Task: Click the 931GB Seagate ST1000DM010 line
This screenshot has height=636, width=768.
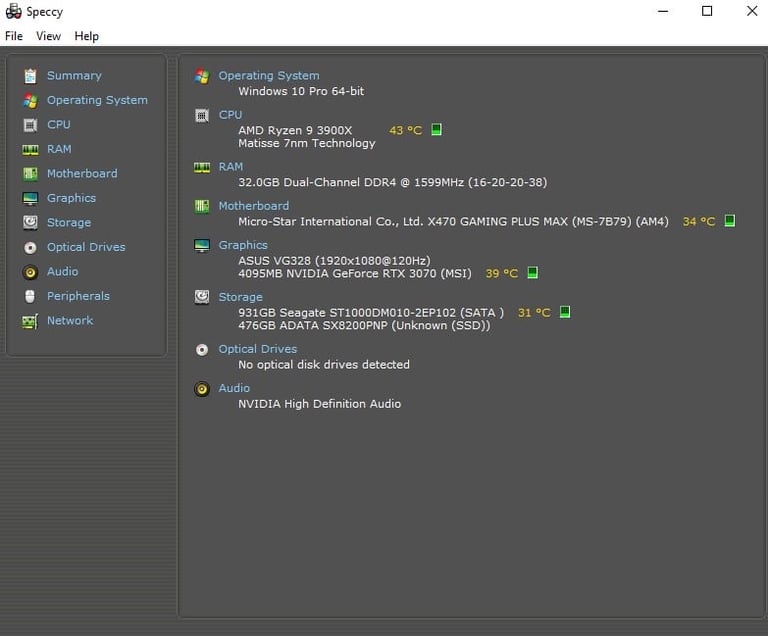Action: tap(371, 313)
